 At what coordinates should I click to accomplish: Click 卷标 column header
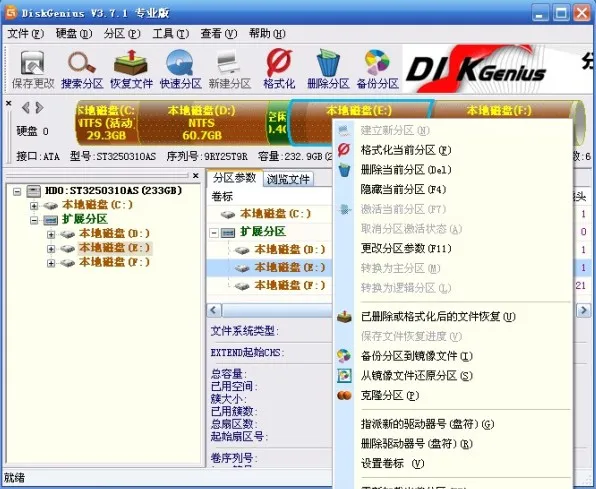(222, 197)
